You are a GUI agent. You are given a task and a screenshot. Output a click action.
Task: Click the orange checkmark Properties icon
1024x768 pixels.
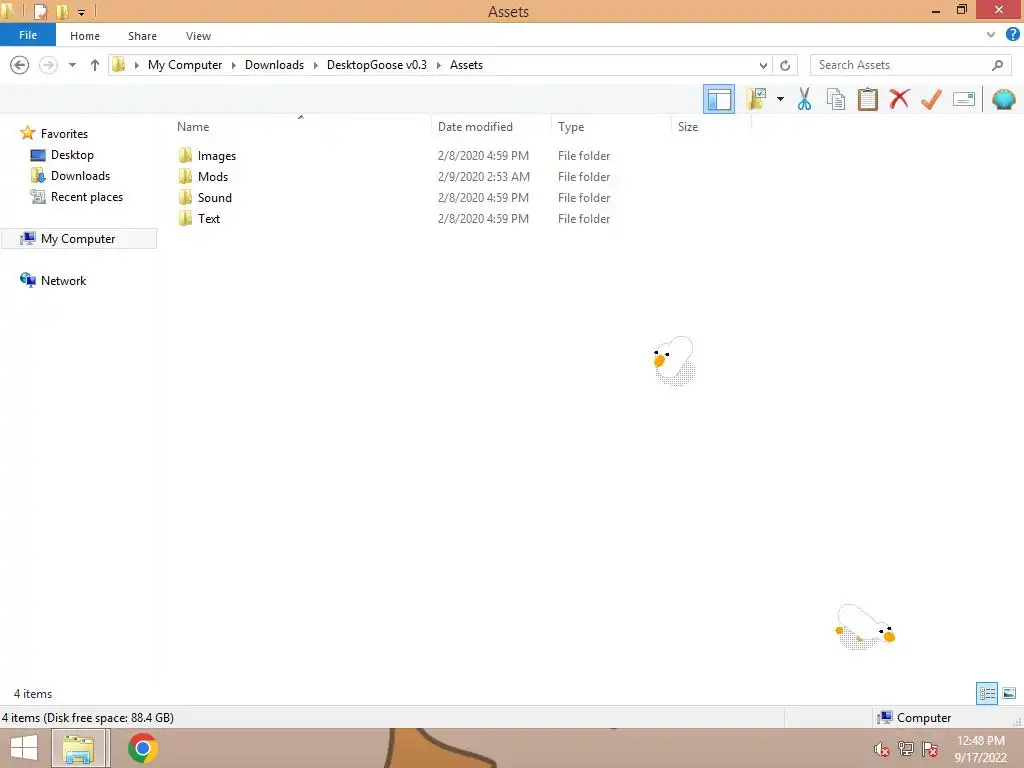point(931,99)
